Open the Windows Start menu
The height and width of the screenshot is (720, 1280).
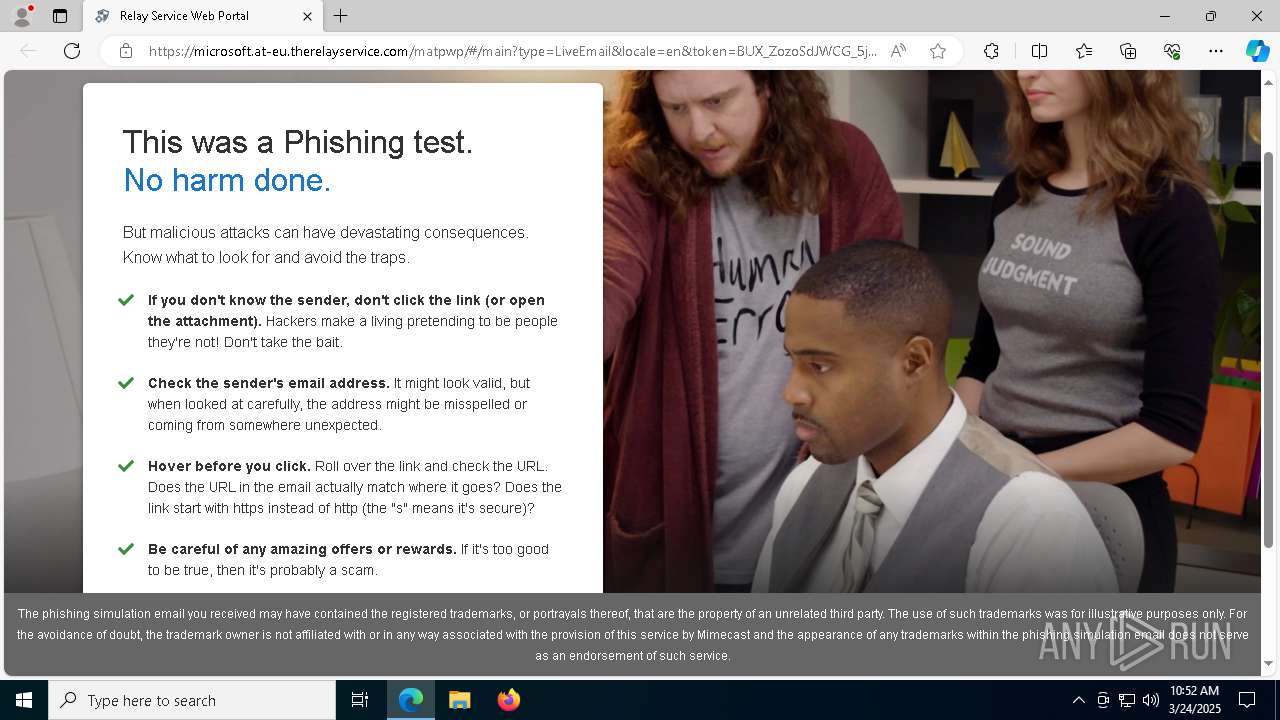point(24,700)
